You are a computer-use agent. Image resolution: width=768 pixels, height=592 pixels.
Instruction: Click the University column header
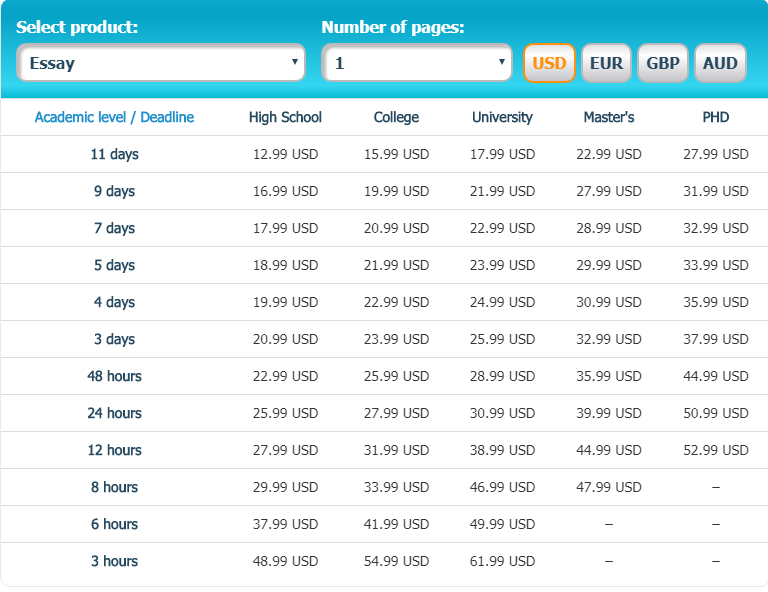click(x=502, y=118)
